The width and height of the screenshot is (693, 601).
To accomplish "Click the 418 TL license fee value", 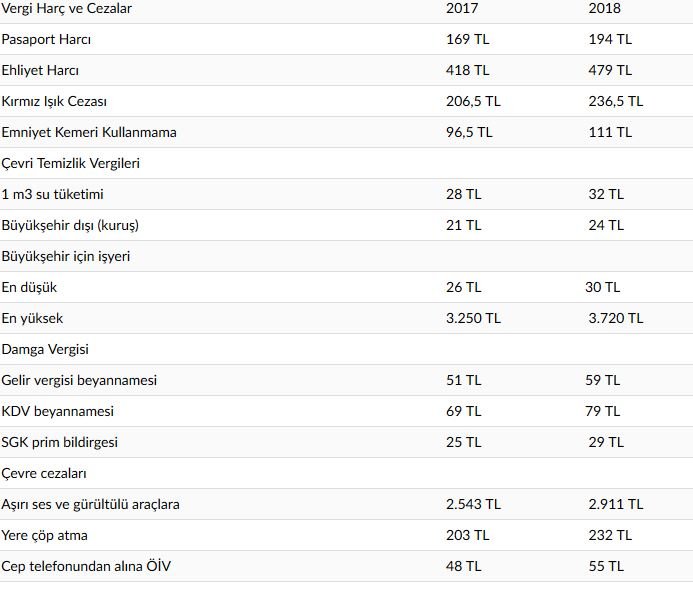I will 467,70.
